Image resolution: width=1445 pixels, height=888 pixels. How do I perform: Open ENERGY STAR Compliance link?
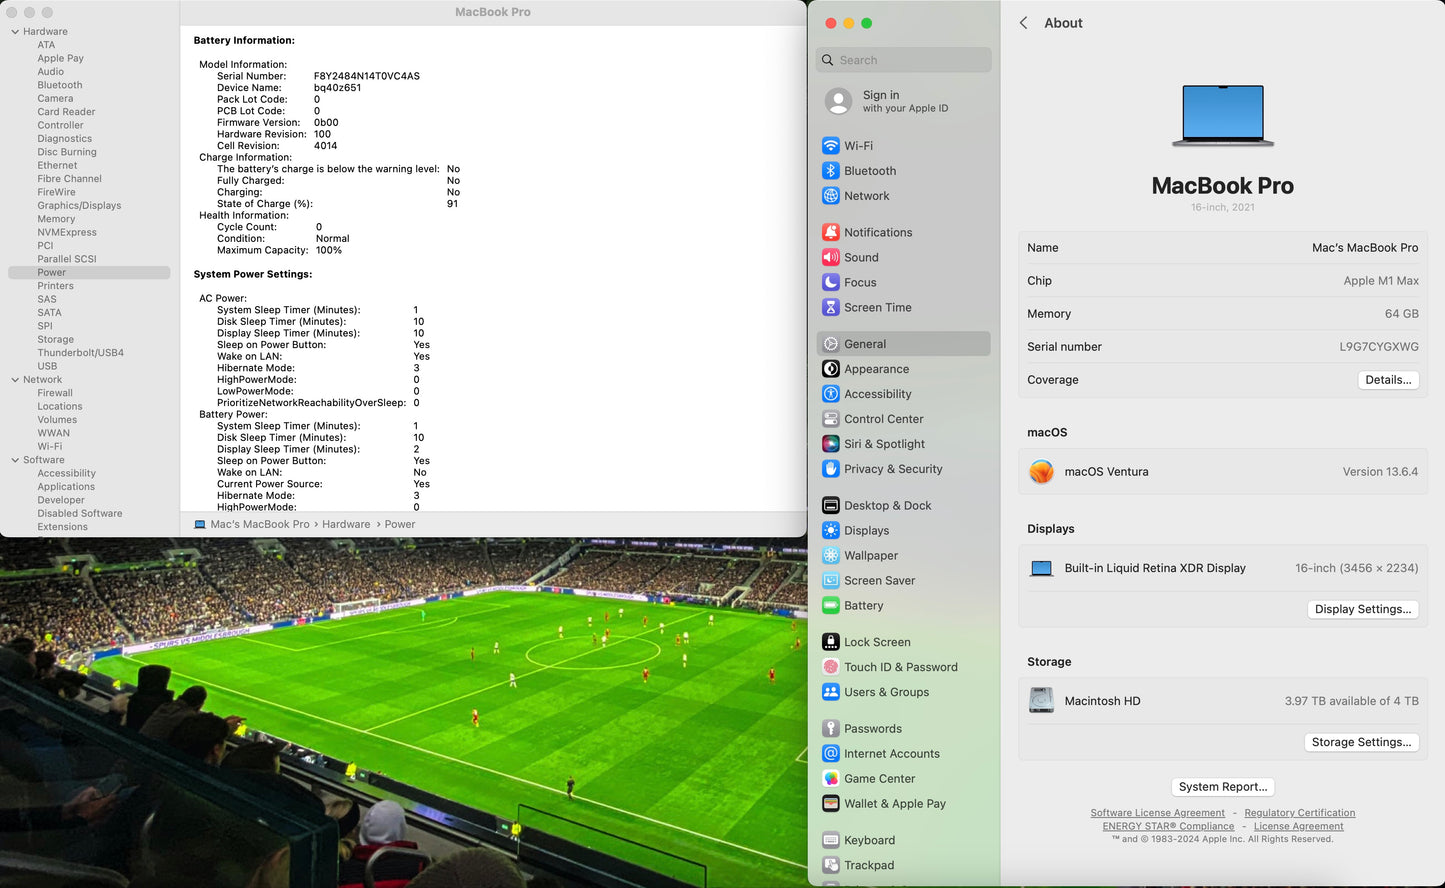[x=1168, y=826]
